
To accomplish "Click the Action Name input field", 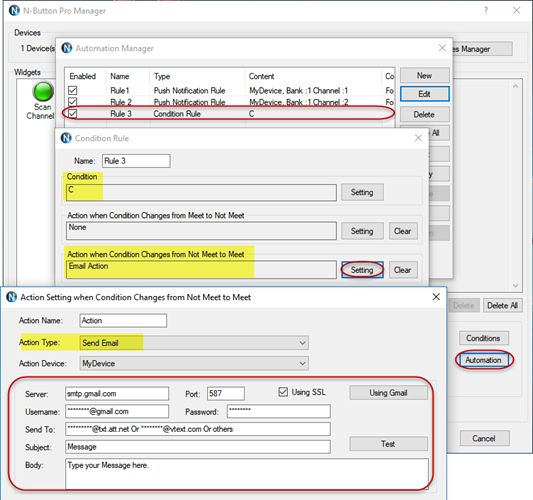I will (123, 321).
